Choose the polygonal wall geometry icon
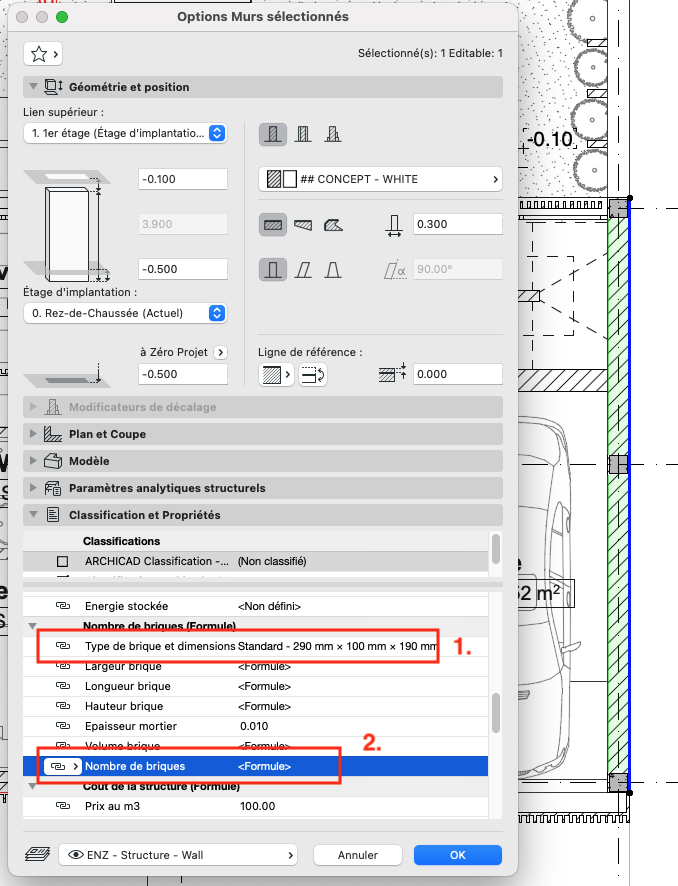The height and width of the screenshot is (886, 678). coord(333,225)
